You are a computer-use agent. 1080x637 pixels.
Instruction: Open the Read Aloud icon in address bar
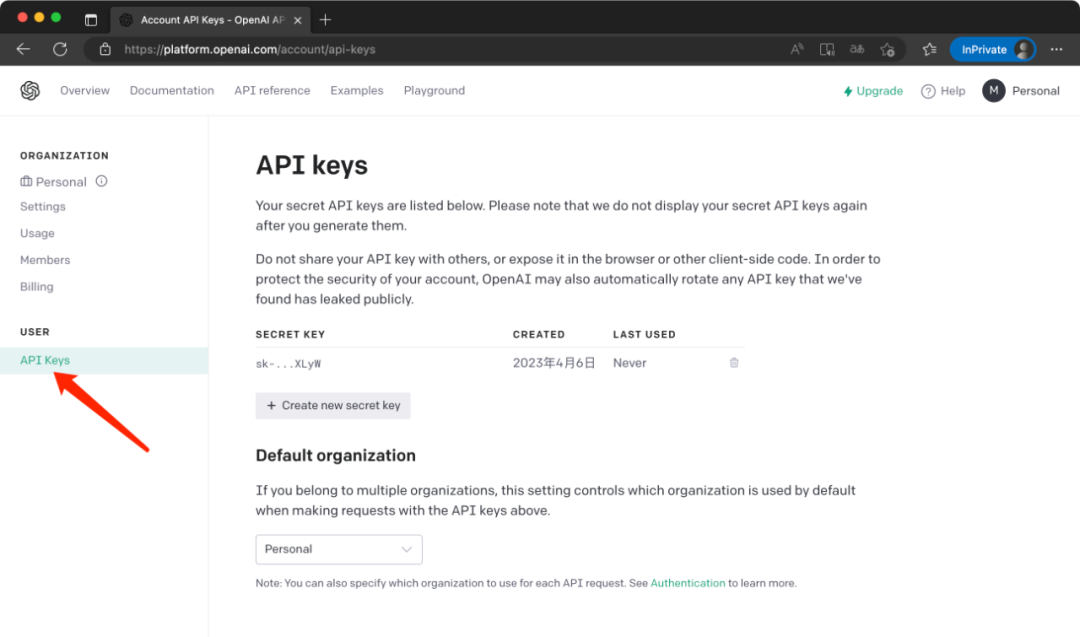(x=797, y=49)
